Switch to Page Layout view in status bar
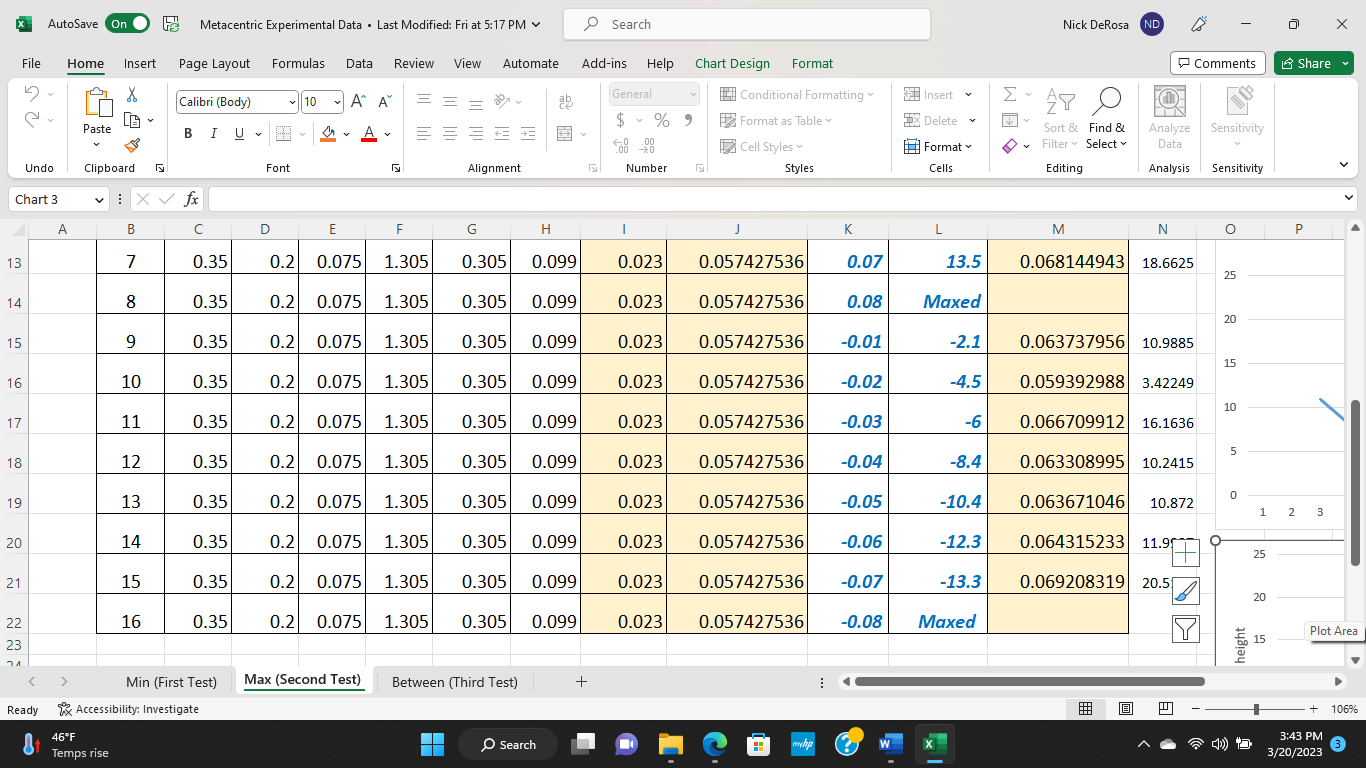Screen dimensions: 1366x768 point(1126,709)
